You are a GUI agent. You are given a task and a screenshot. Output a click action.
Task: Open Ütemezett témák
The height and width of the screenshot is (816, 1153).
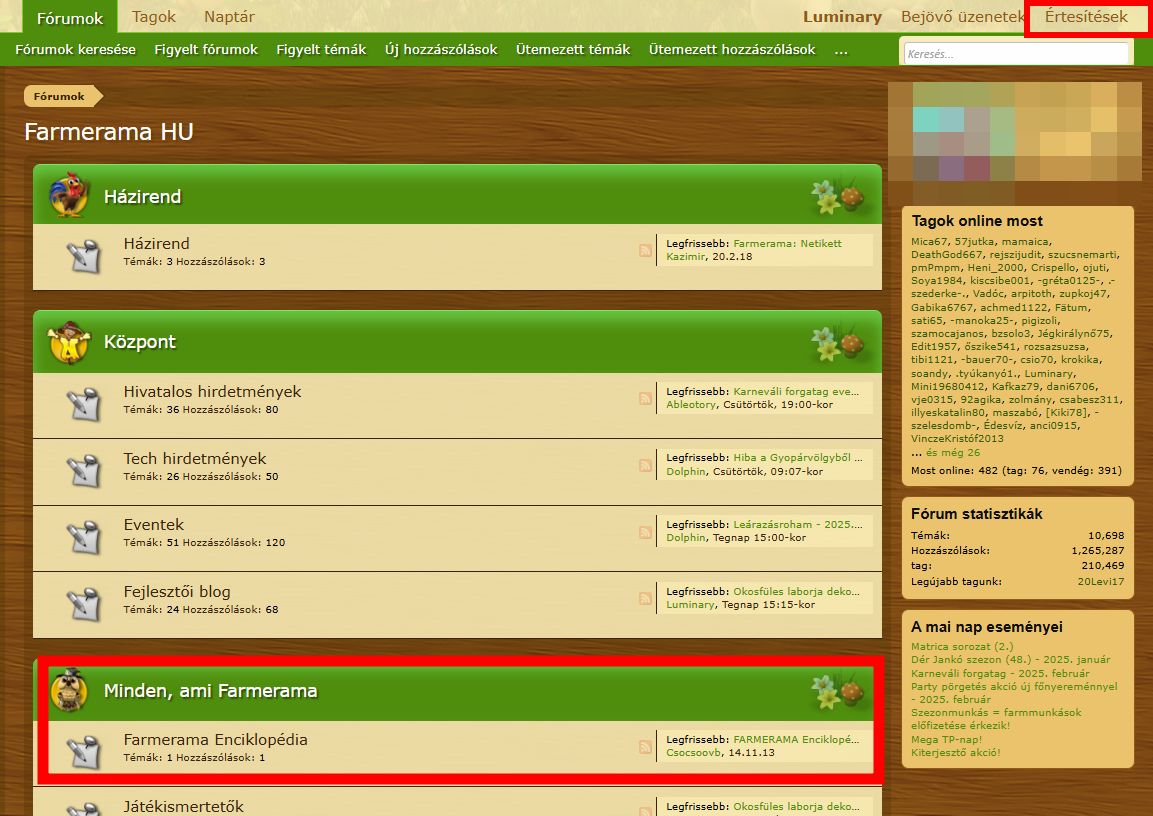573,49
